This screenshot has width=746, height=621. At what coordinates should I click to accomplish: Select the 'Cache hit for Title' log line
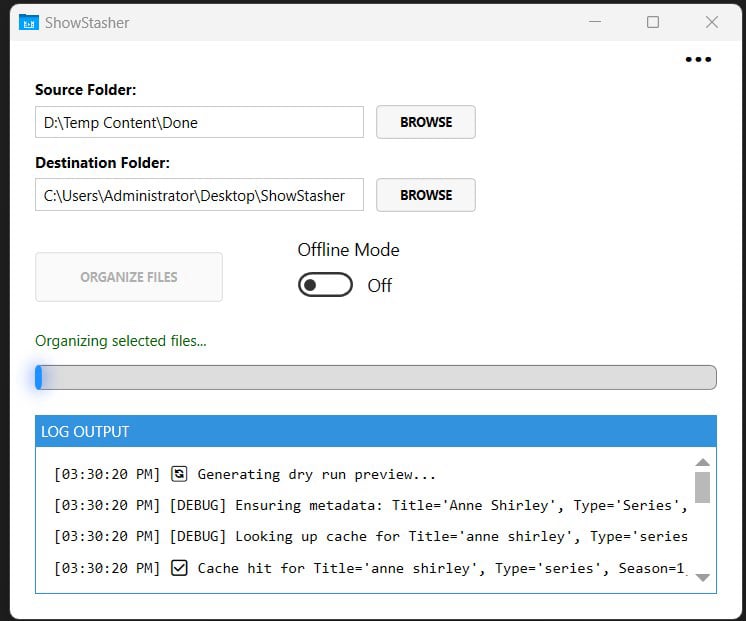tap(371, 568)
